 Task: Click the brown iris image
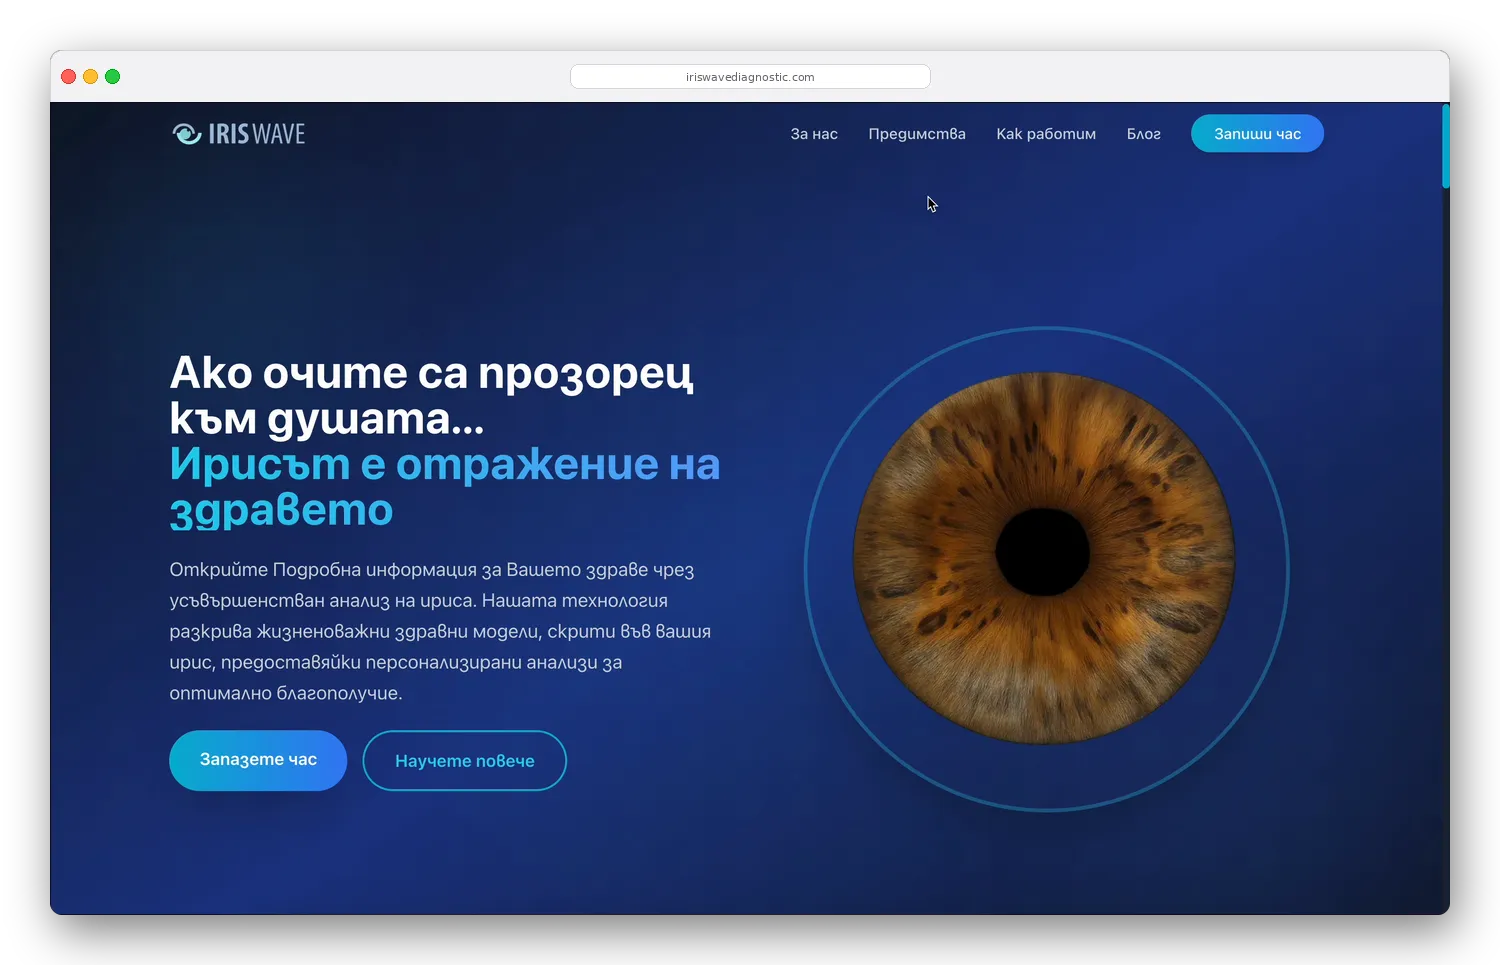point(1044,558)
